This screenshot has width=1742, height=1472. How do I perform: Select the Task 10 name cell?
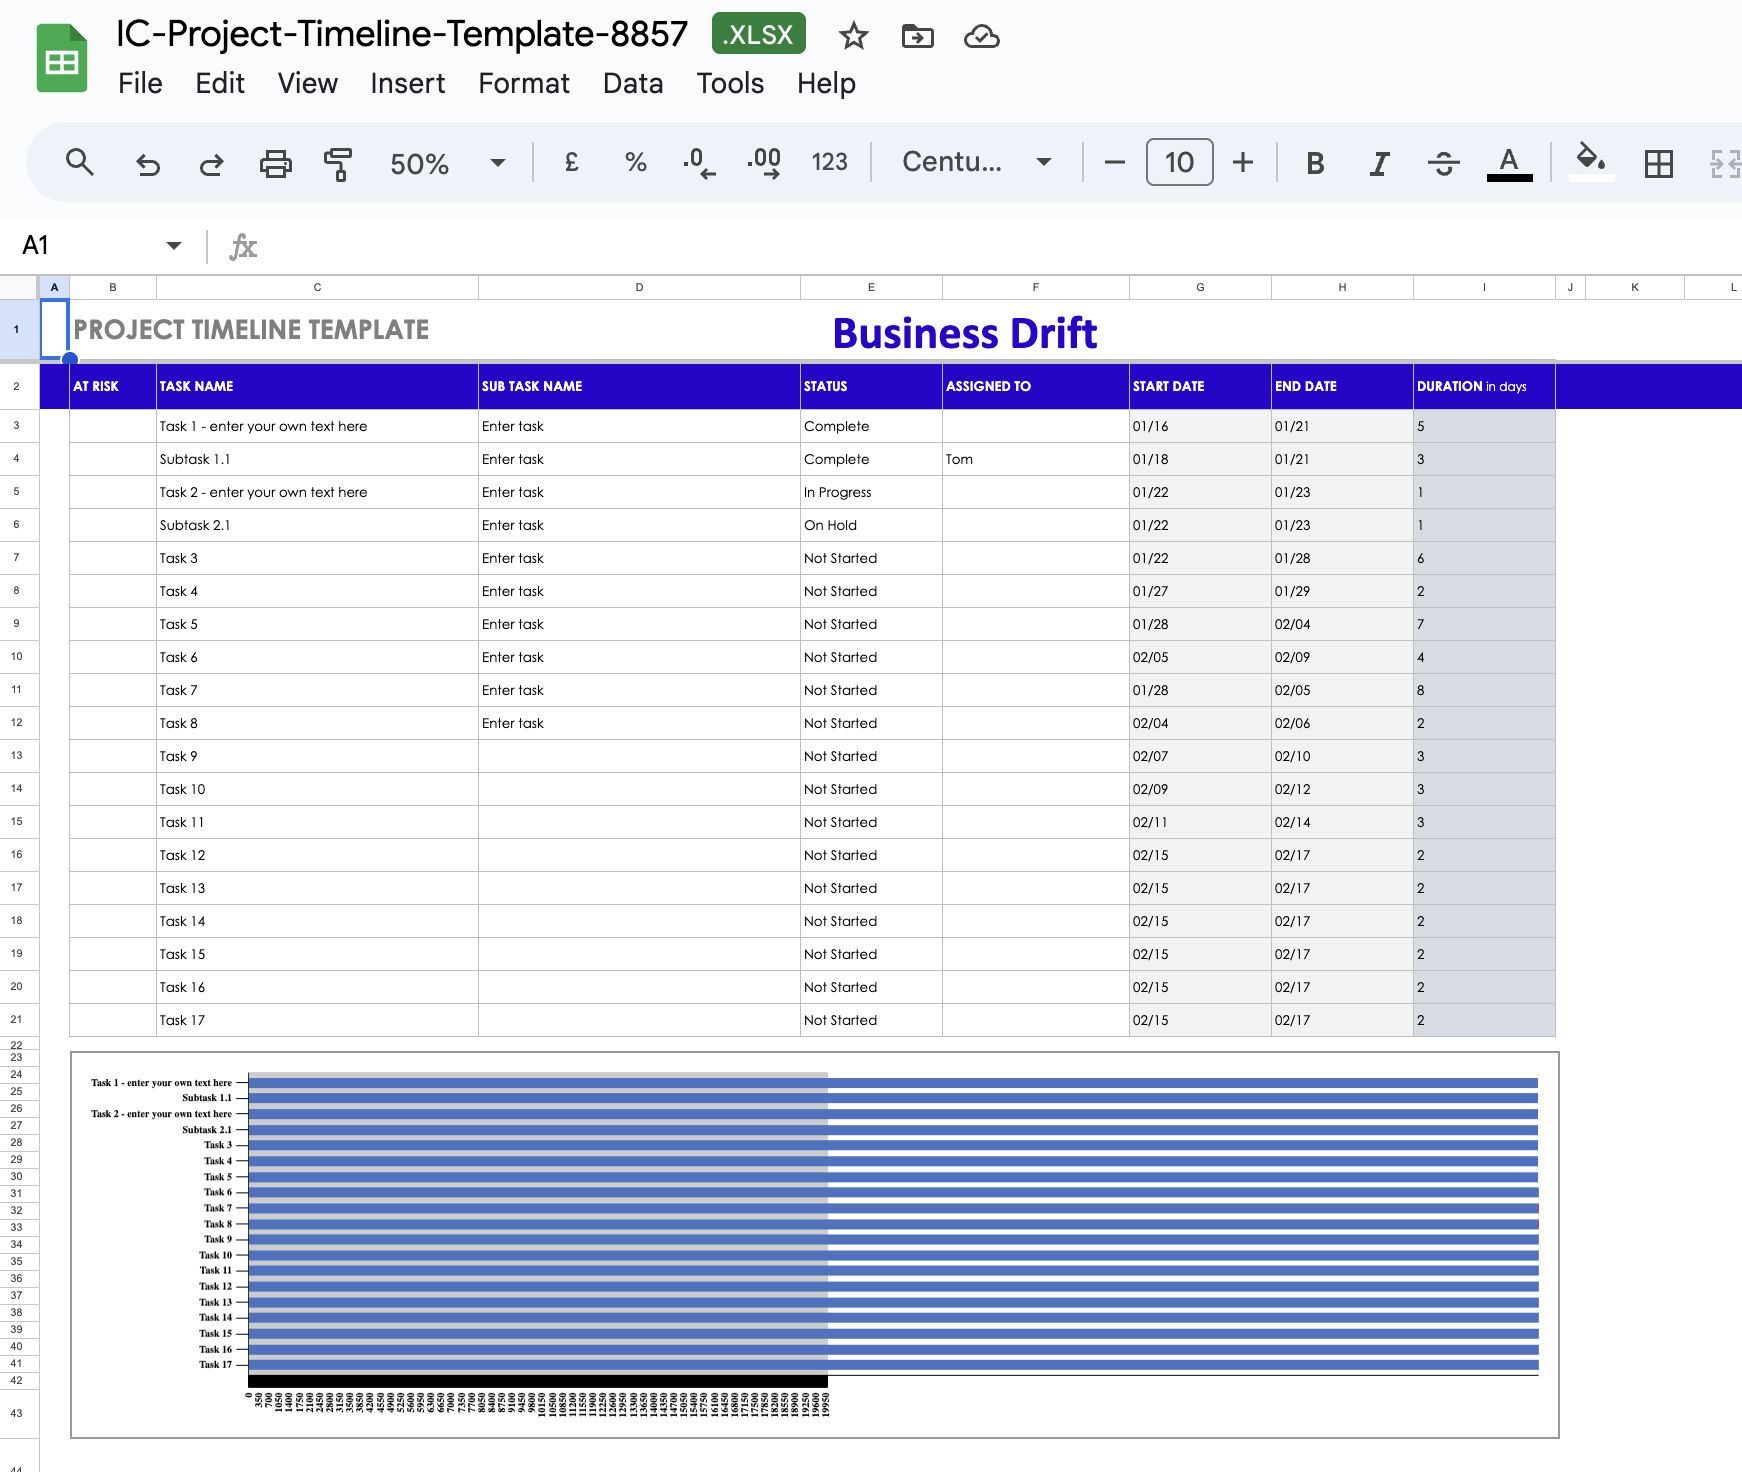coord(317,789)
